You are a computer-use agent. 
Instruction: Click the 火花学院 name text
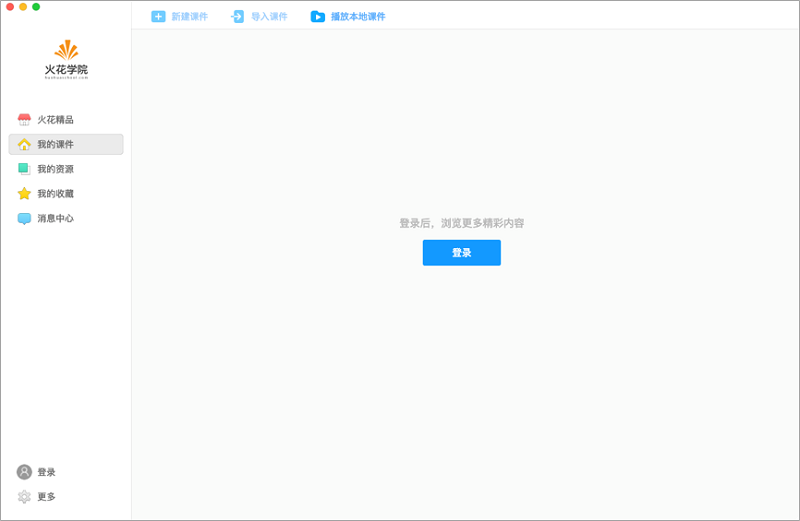[66, 69]
